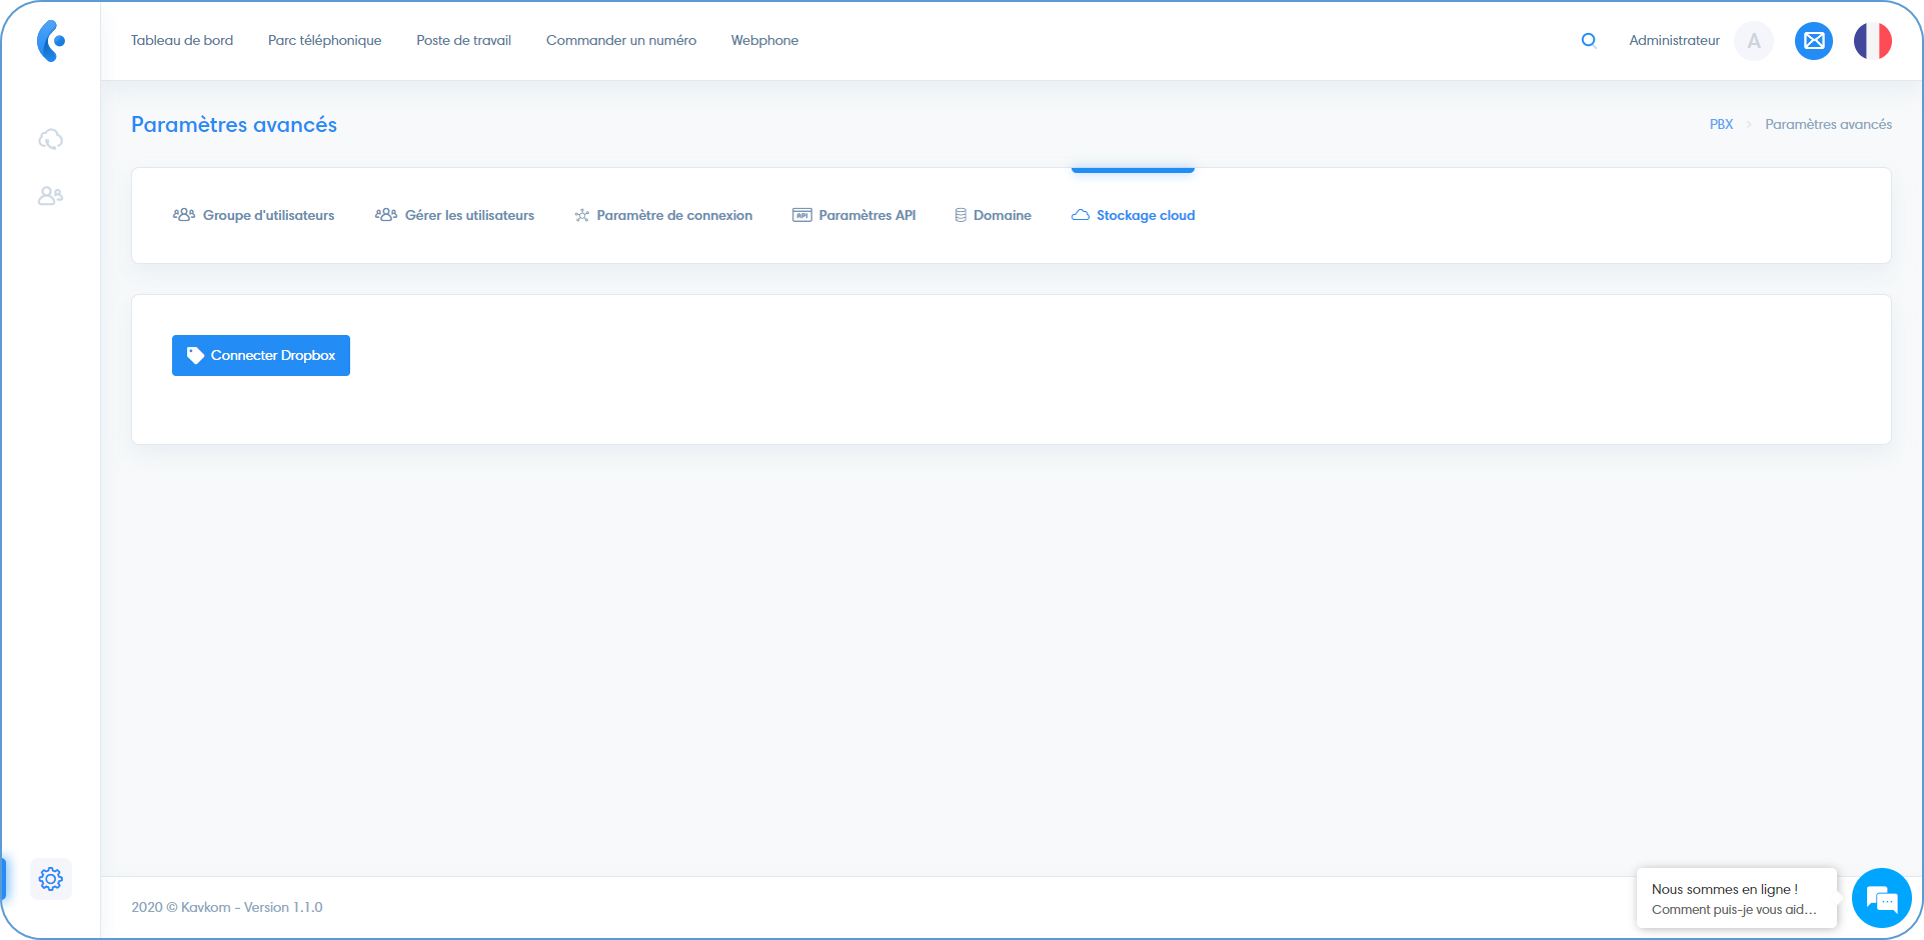
Task: Navigate to Parc téléphonique
Action: point(324,40)
